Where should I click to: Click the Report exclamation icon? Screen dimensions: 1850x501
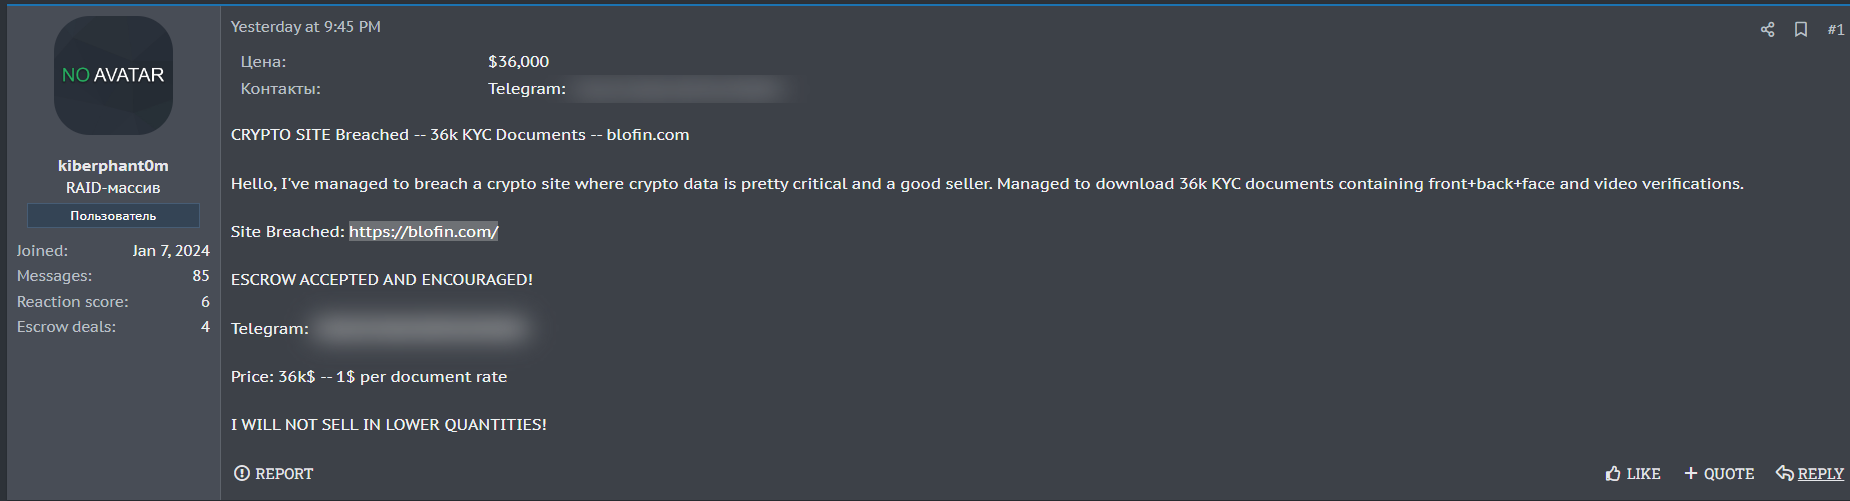242,473
